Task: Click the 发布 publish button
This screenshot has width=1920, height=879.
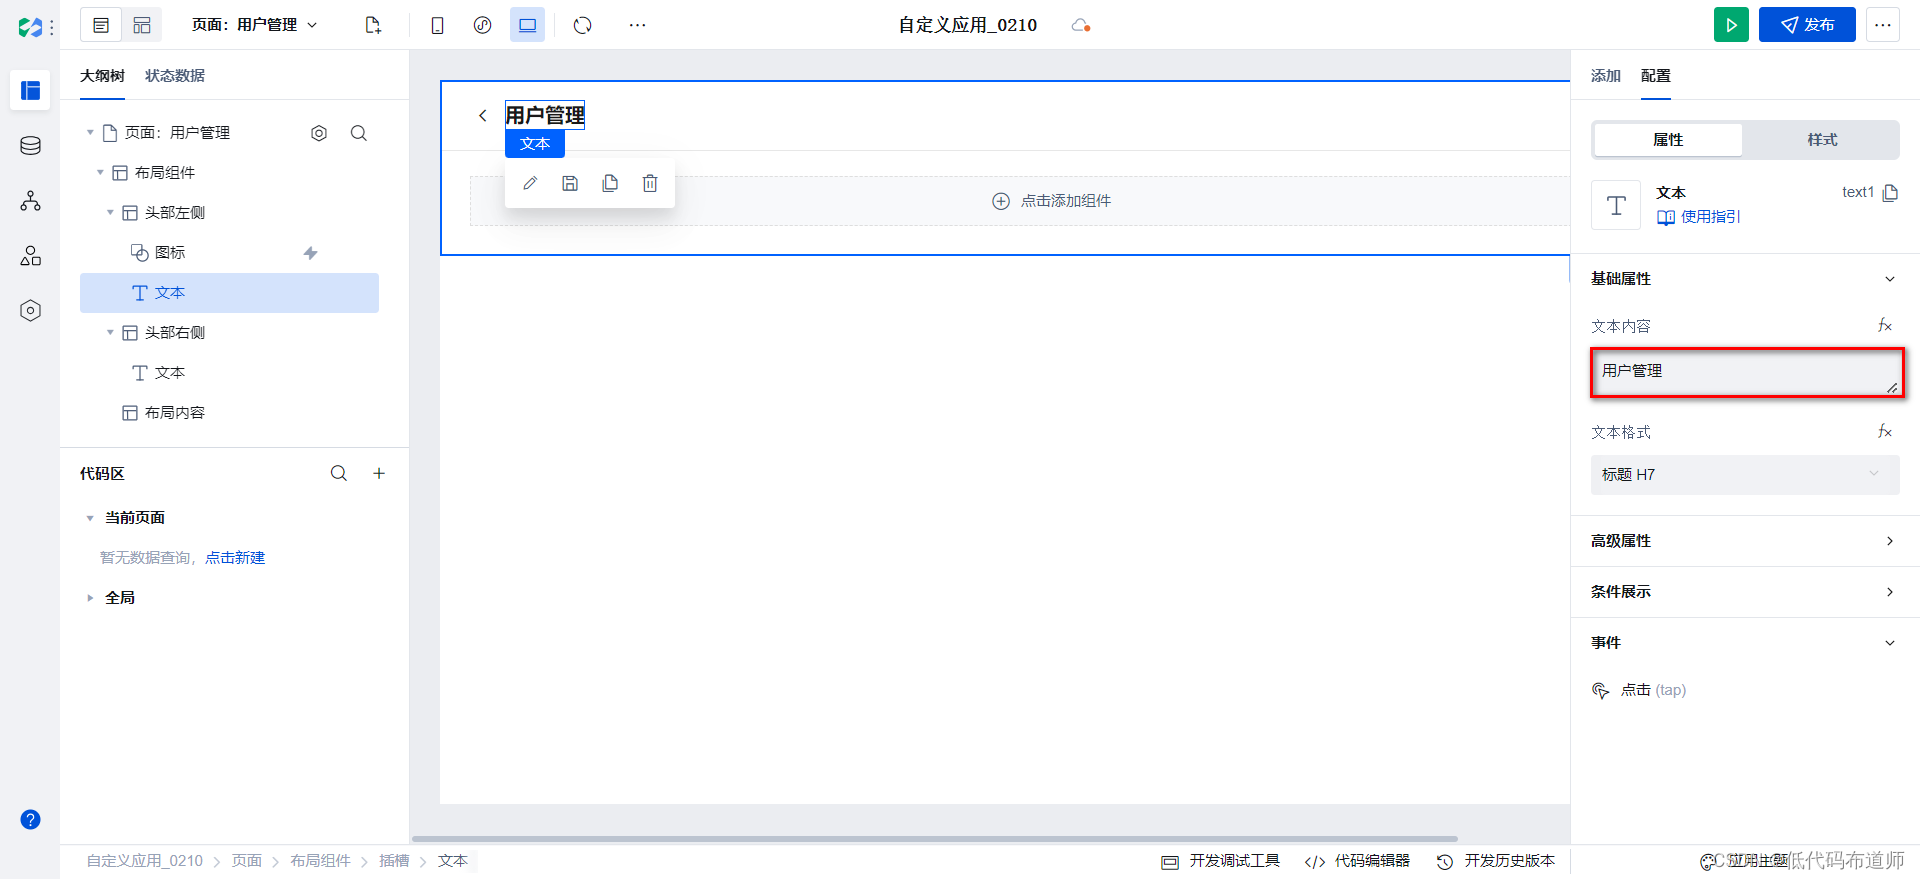Action: tap(1807, 25)
